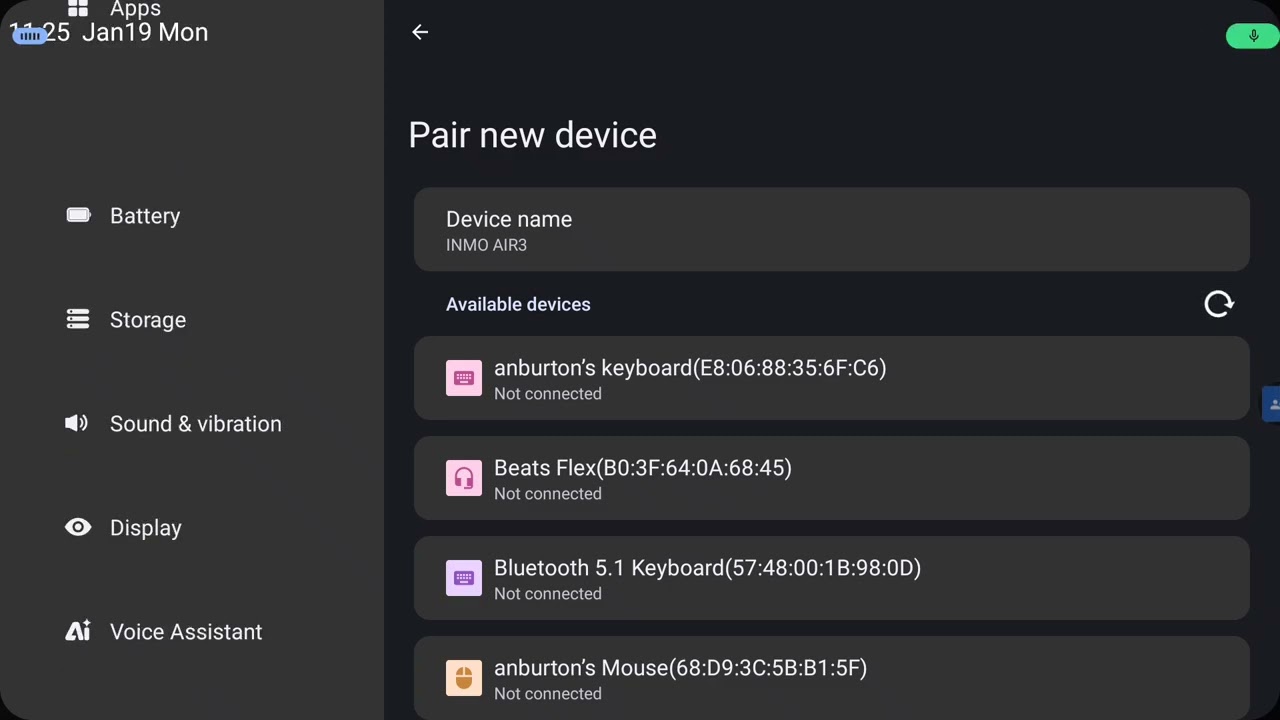Click Not connected under anburton's keyboard
Image resolution: width=1280 pixels, height=720 pixels.
[548, 394]
